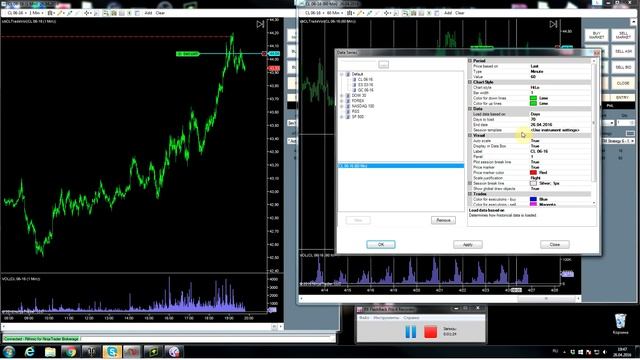Click the crosshair cursor tool in the right chart toolbar

(x=387, y=13)
